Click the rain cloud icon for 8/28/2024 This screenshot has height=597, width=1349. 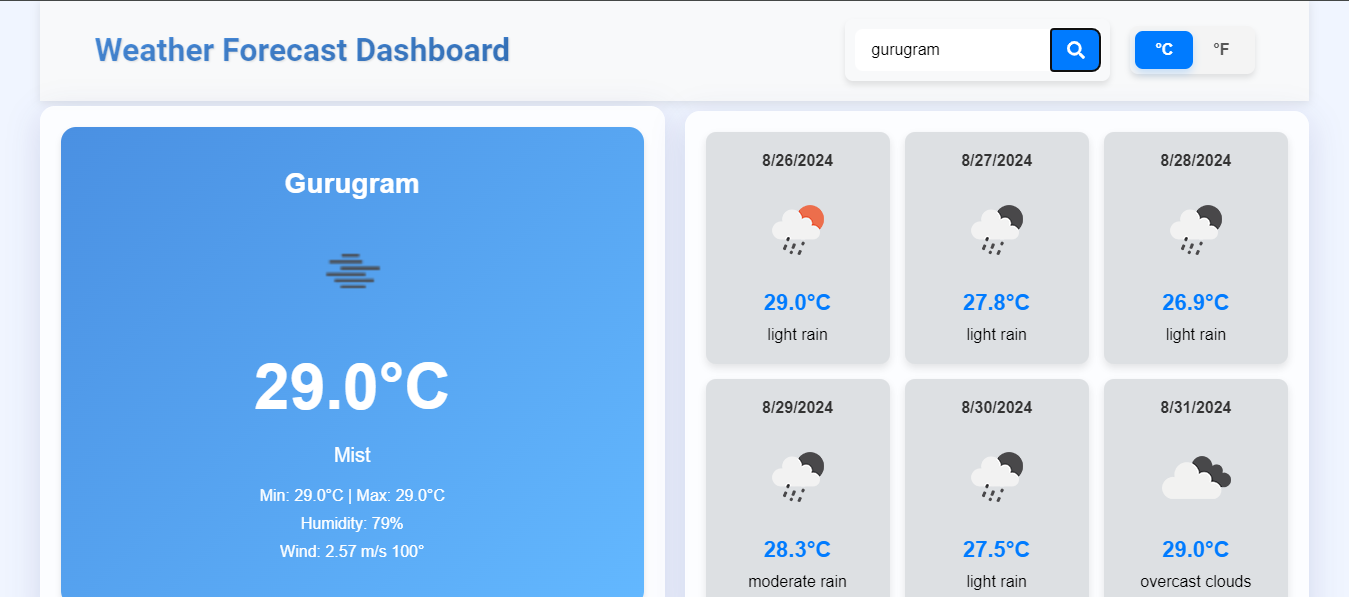pos(1195,230)
